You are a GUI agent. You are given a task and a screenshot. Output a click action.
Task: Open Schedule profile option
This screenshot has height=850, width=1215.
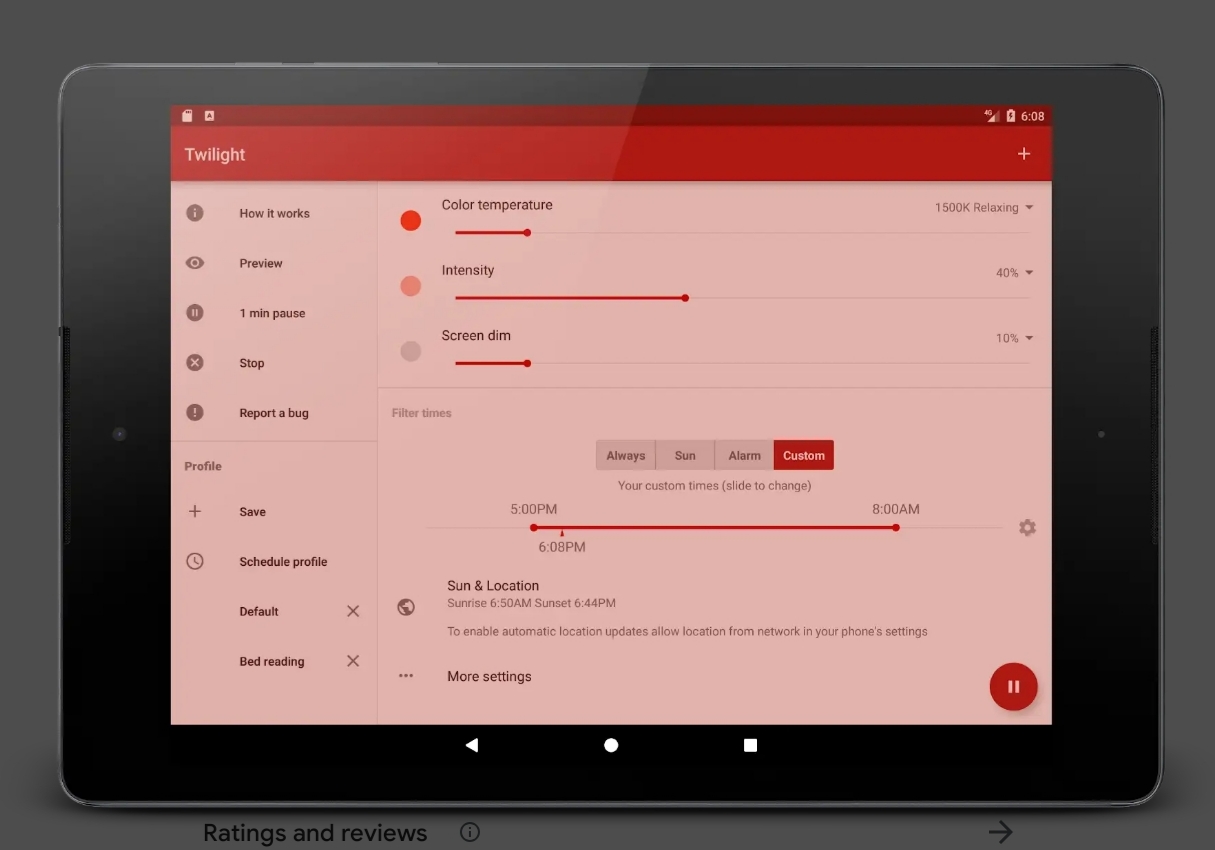pos(274,561)
